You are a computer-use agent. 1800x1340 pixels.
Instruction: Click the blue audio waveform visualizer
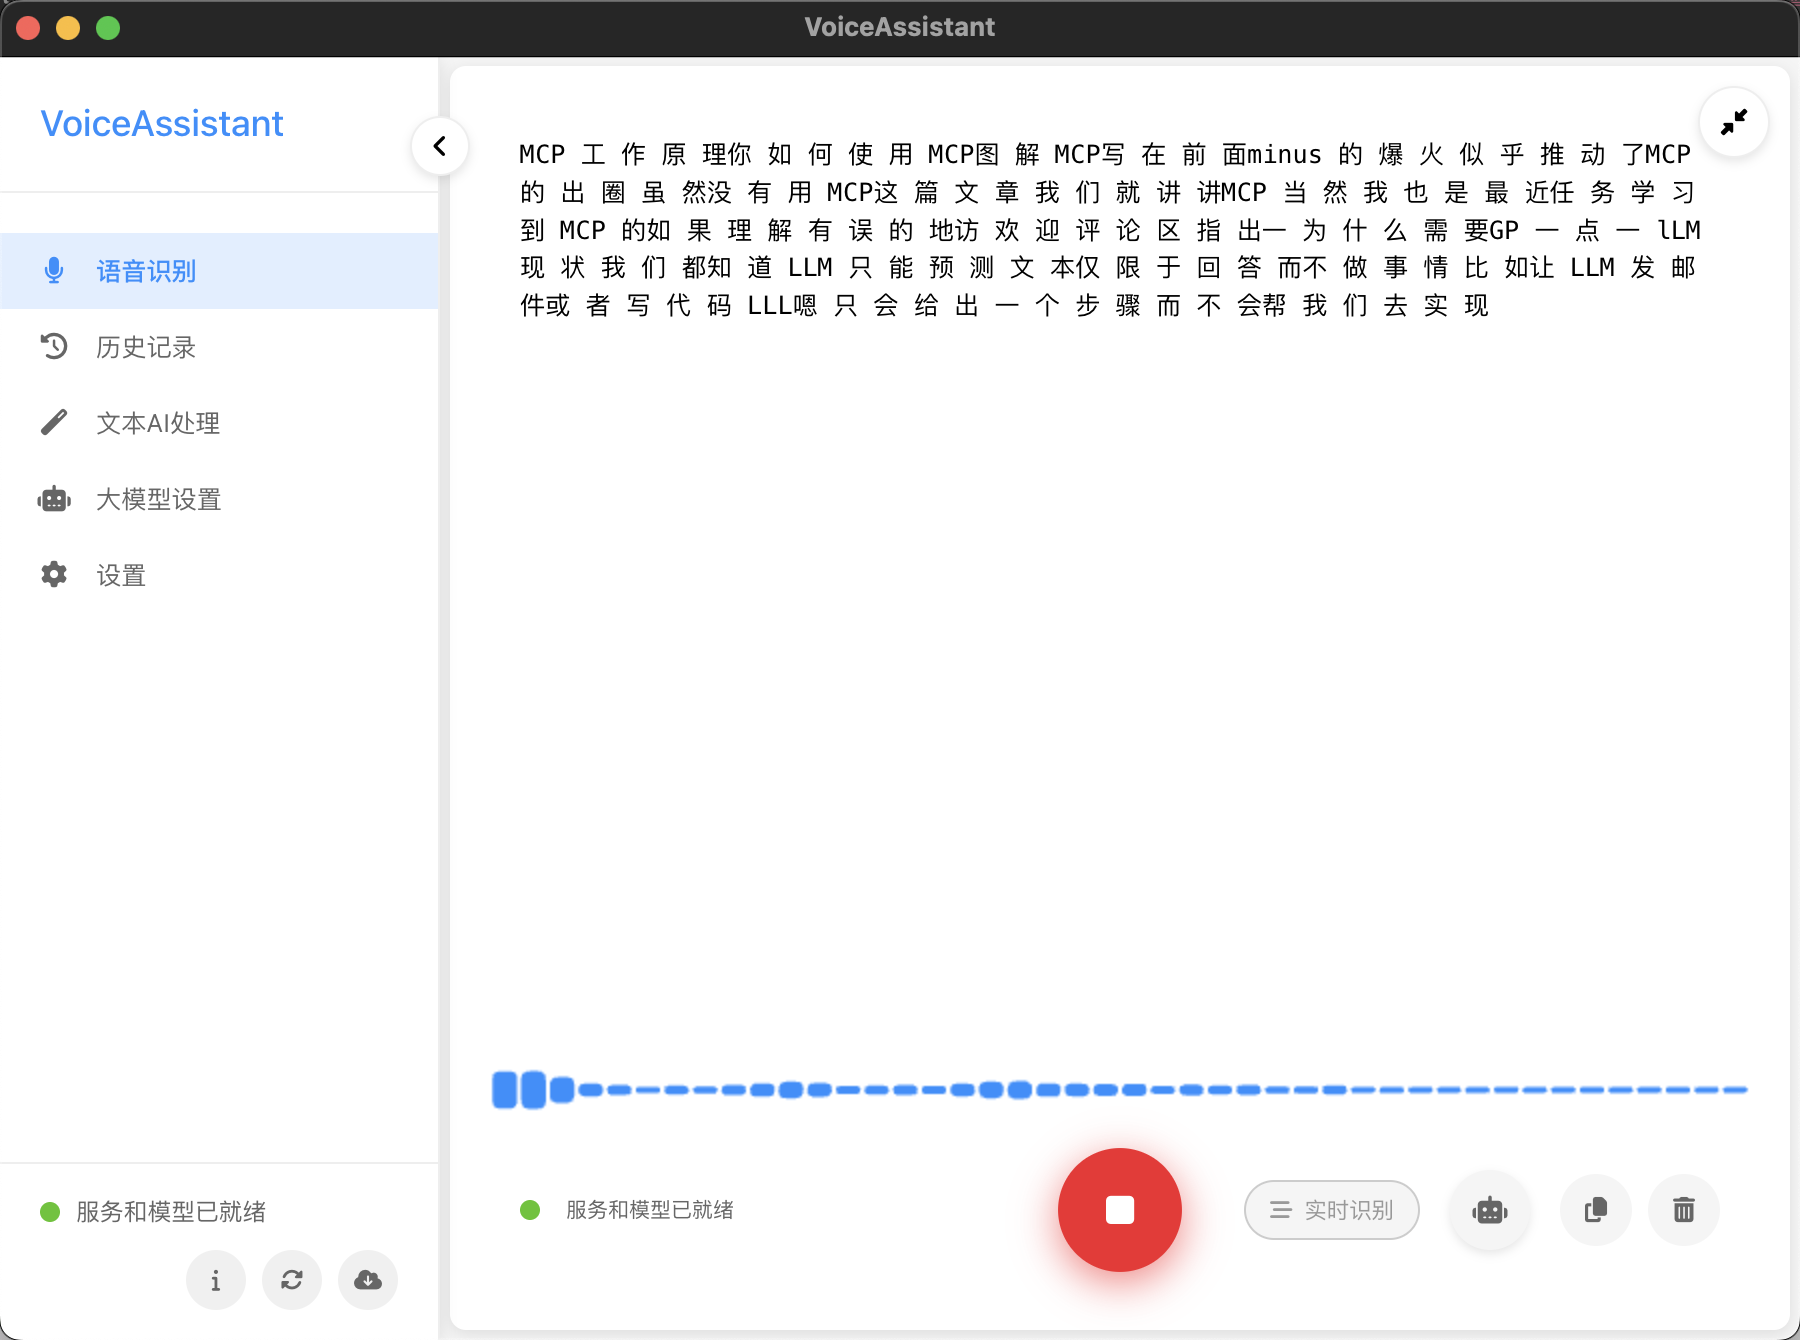pyautogui.click(x=1118, y=1089)
